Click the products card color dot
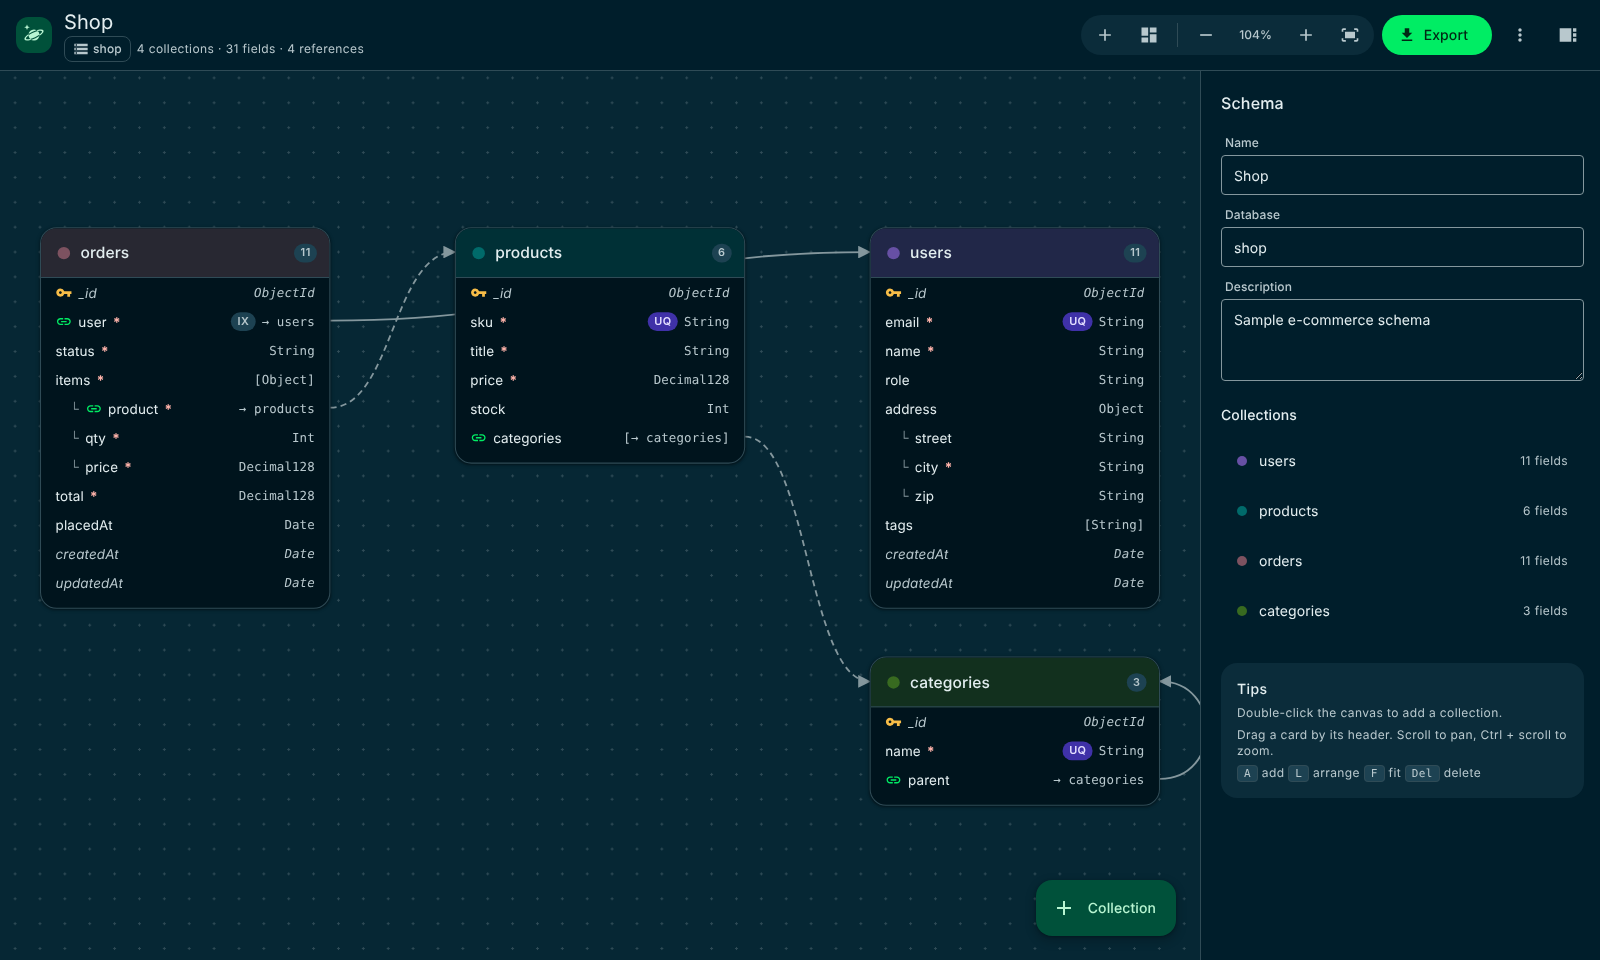 click(478, 253)
